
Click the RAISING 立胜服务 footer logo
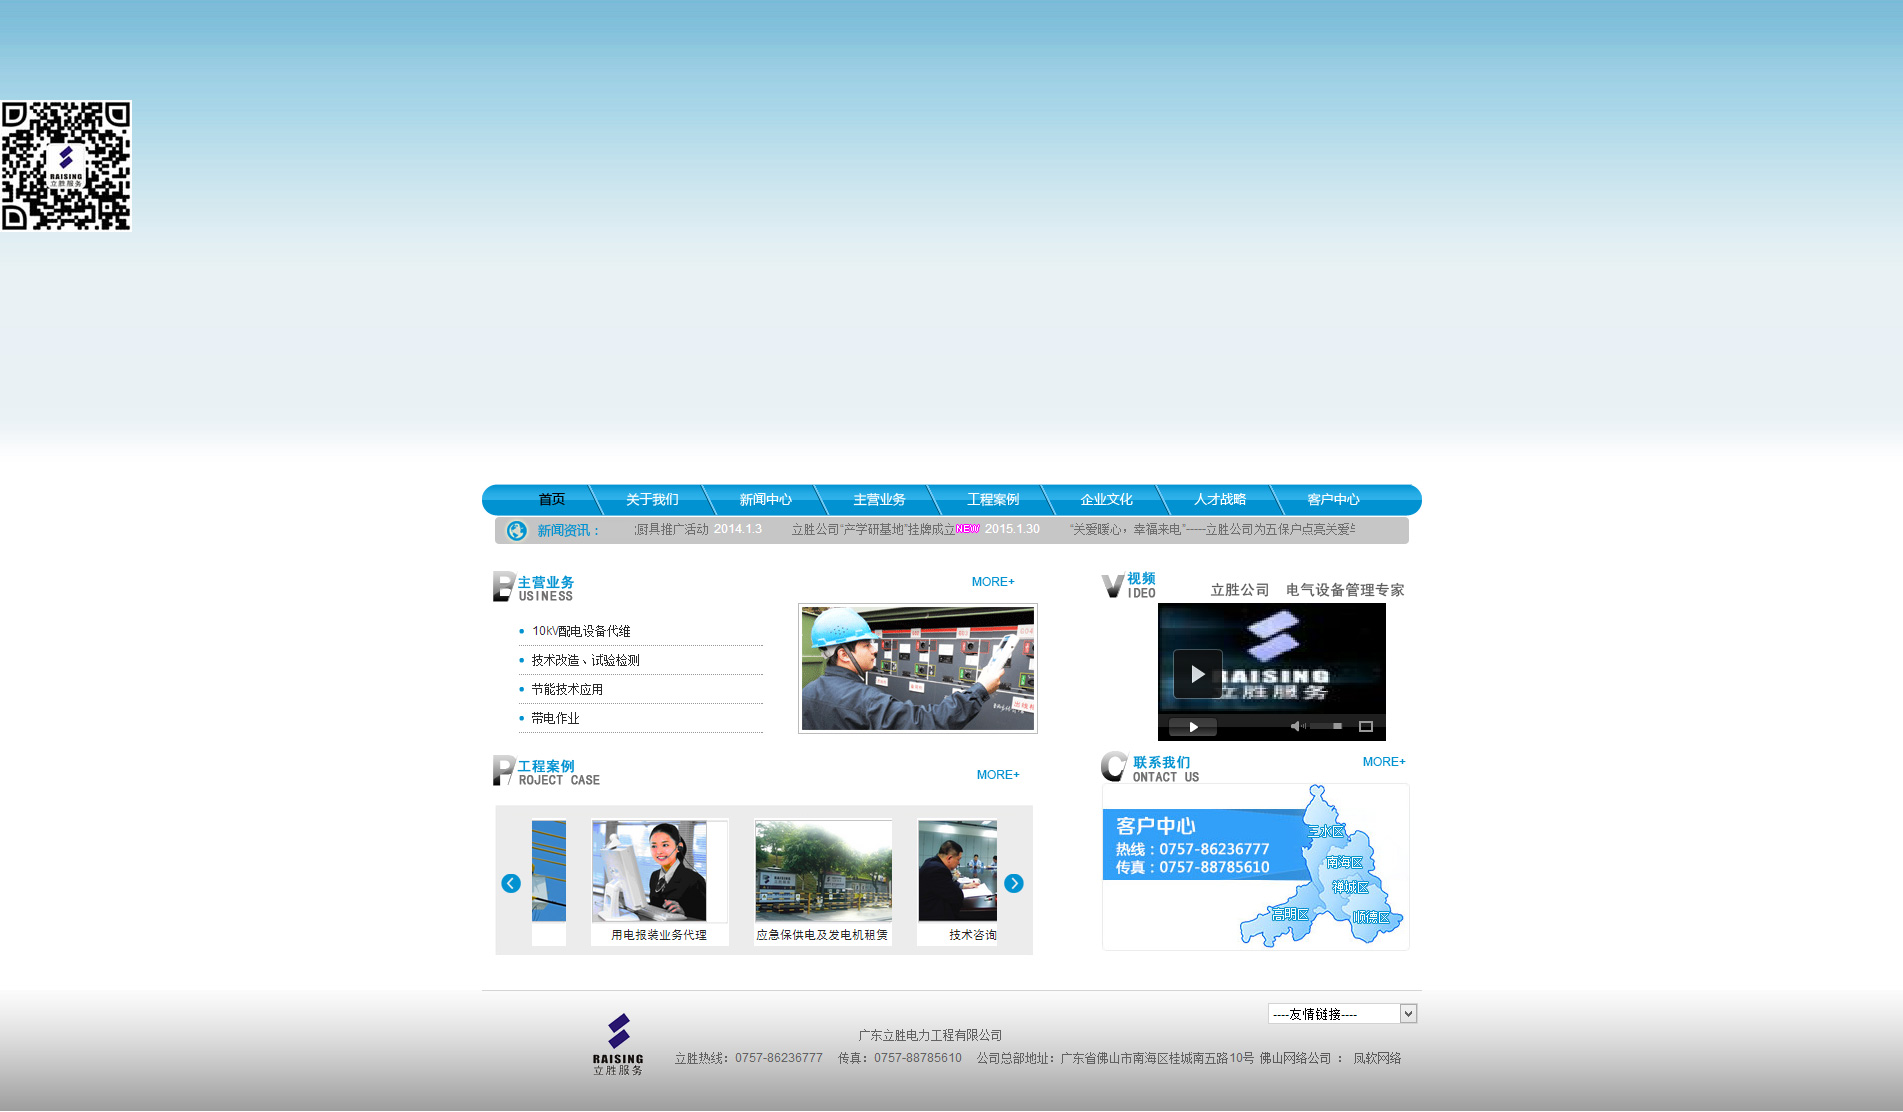(x=618, y=1044)
